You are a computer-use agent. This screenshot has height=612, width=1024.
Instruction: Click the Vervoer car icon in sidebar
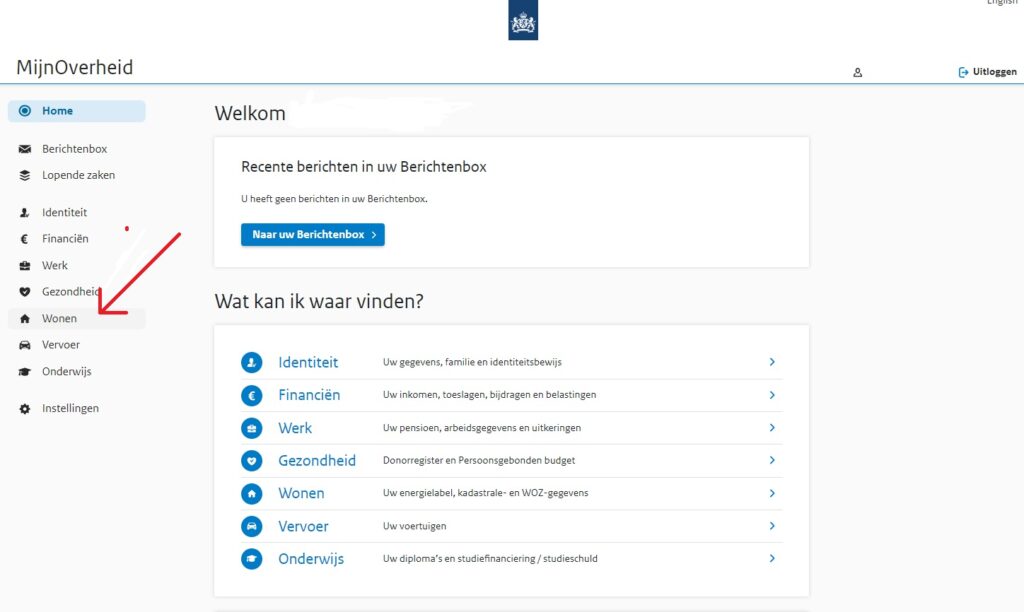(25, 345)
